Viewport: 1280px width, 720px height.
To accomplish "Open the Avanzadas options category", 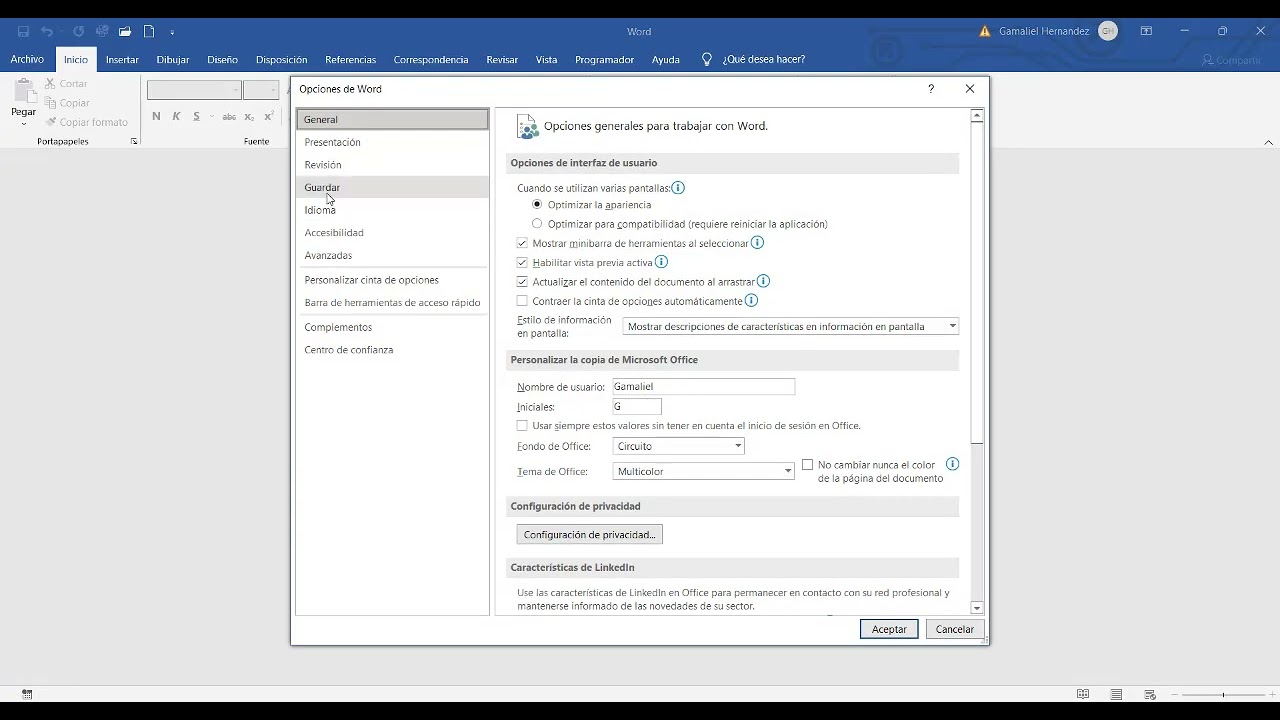I will point(392,255).
